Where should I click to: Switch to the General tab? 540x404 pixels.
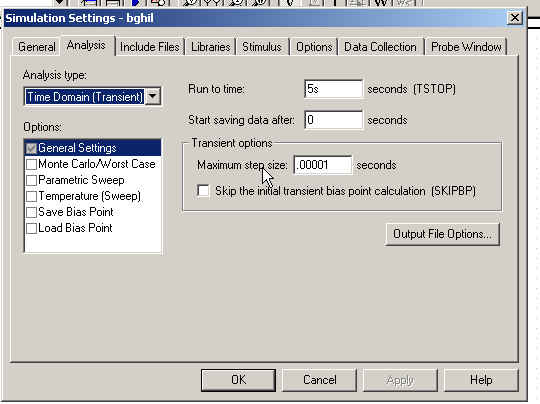coord(37,47)
